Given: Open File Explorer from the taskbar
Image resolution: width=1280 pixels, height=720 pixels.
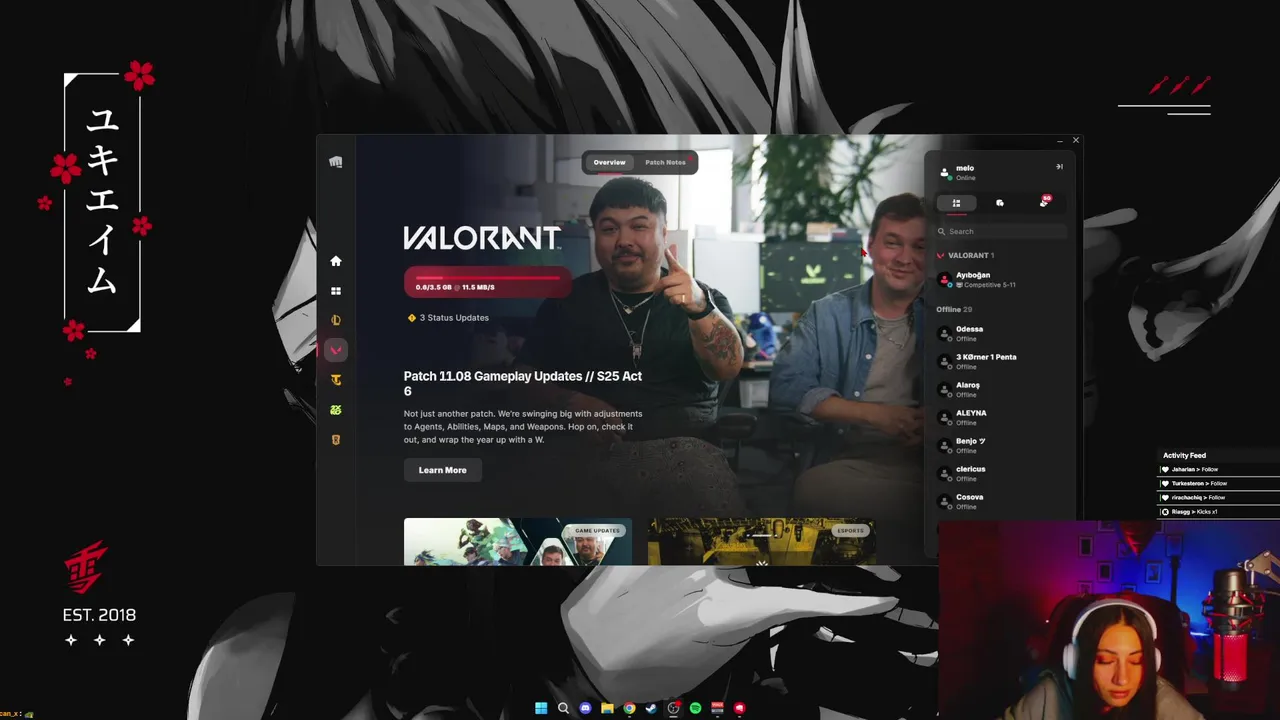Looking at the screenshot, I should (x=607, y=708).
